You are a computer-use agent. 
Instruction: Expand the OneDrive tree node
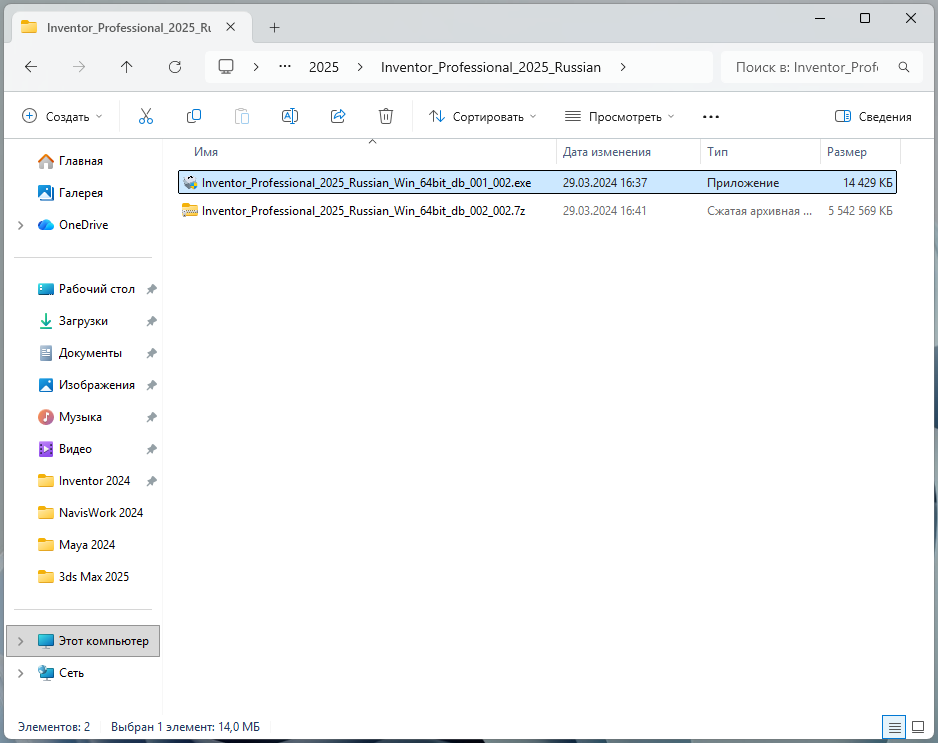coord(21,225)
